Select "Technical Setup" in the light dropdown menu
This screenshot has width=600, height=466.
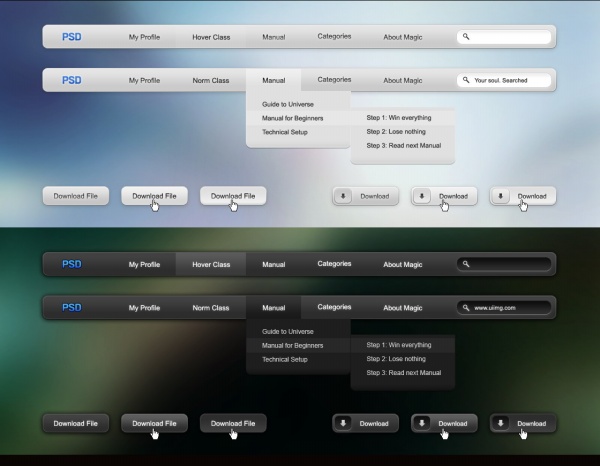pyautogui.click(x=285, y=132)
